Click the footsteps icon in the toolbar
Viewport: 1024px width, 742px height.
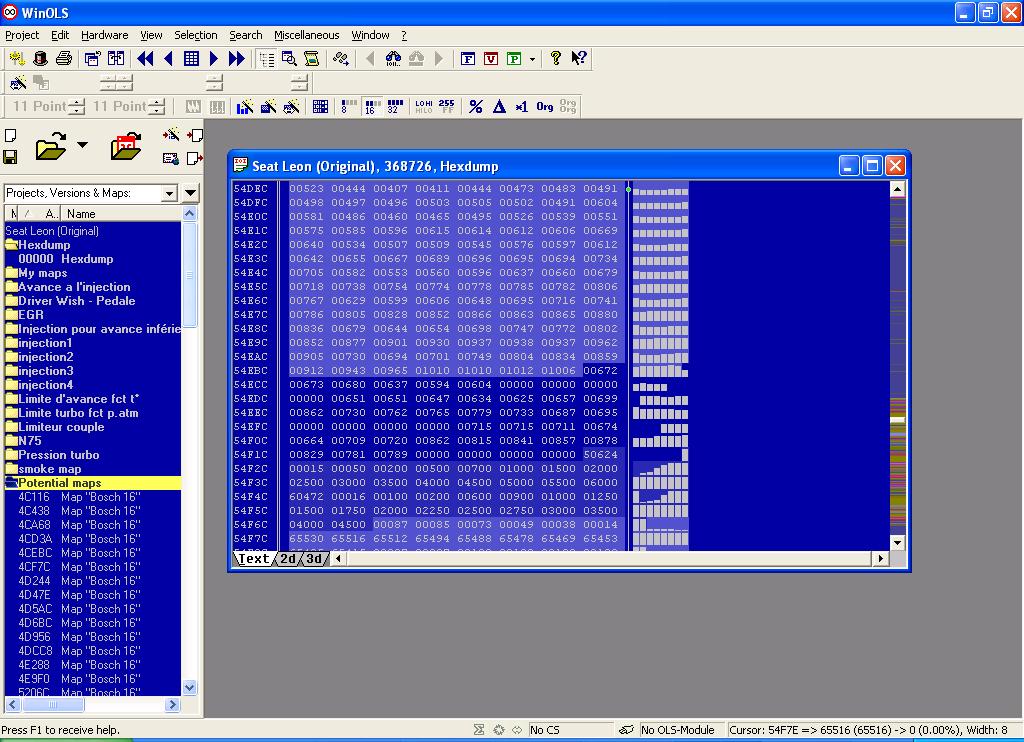pyautogui.click(x=341, y=59)
